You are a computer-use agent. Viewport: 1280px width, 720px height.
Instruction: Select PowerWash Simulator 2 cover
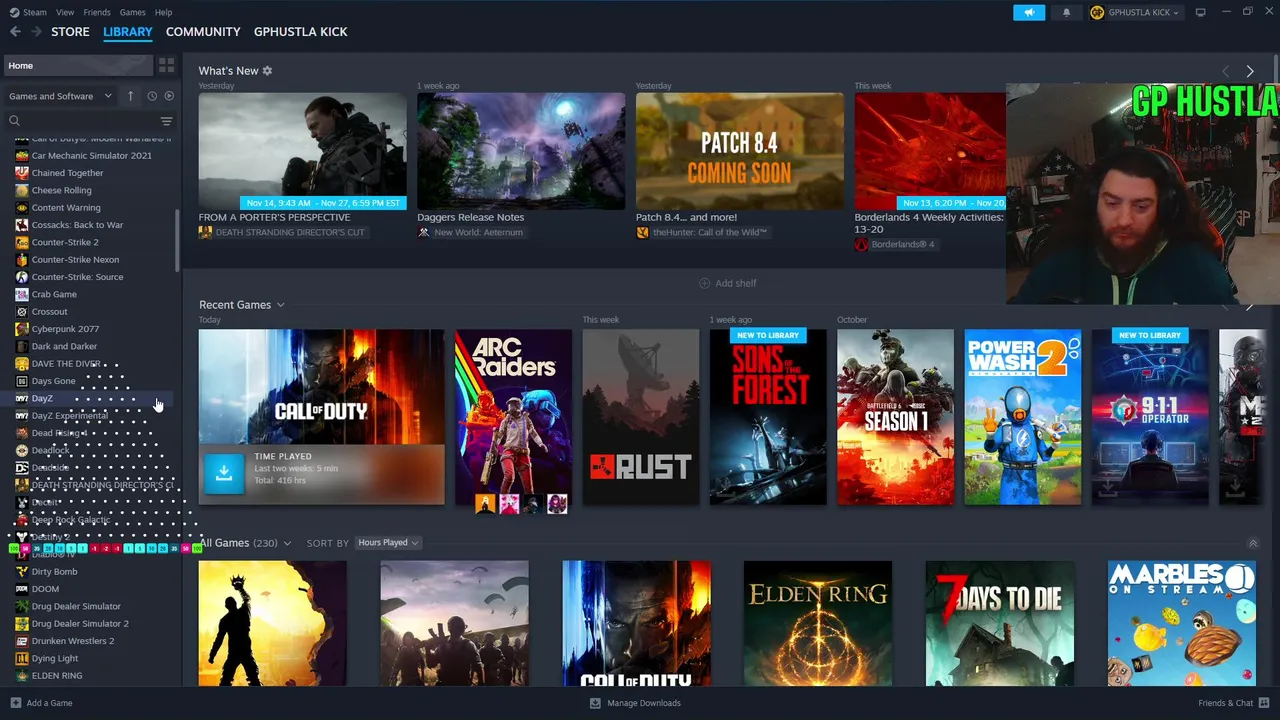click(x=1022, y=417)
